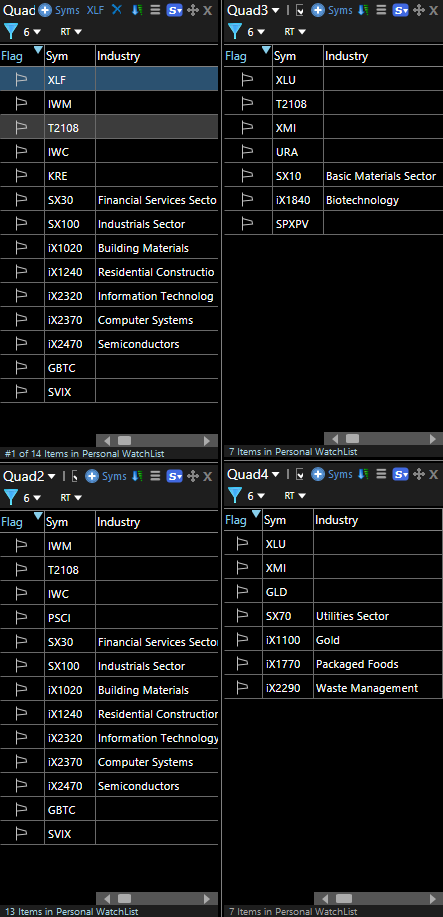443x917 pixels.
Task: Click the Syms link beside the XLF entry
Action: pos(67,10)
